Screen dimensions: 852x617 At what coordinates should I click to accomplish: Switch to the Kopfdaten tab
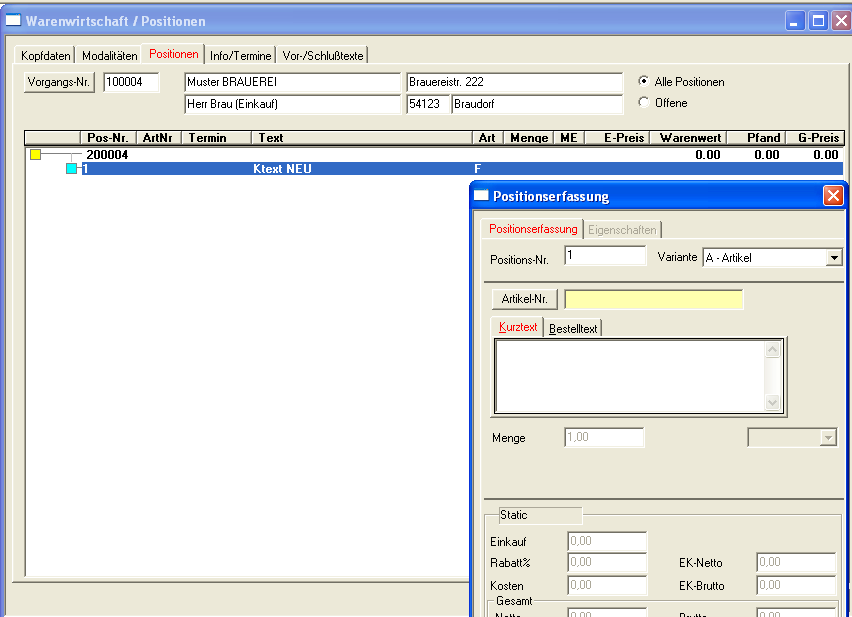tap(46, 56)
